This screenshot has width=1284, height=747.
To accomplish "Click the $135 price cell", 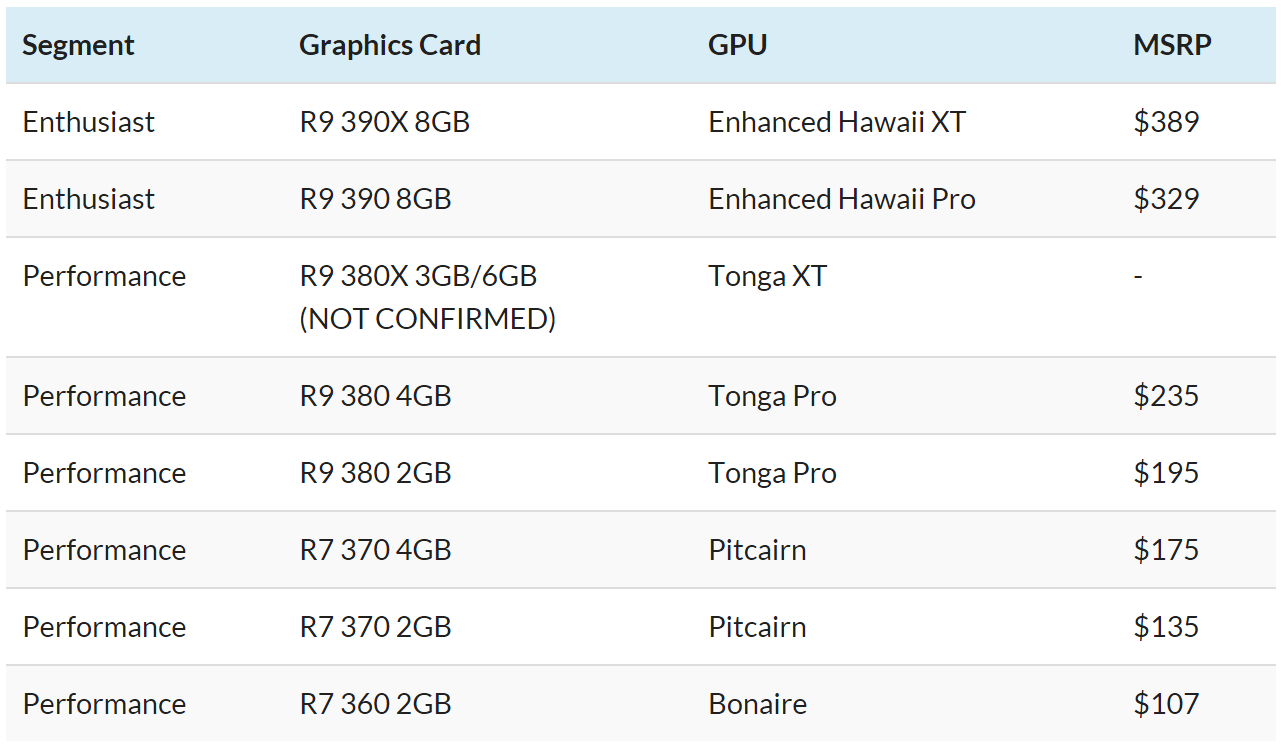I will tap(1166, 627).
